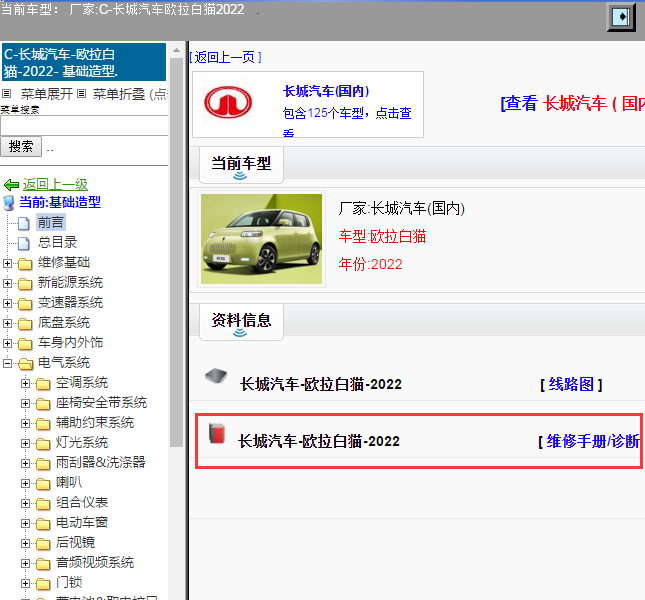
Task: Click the panel toggle arrow icon in header
Action: 621,17
